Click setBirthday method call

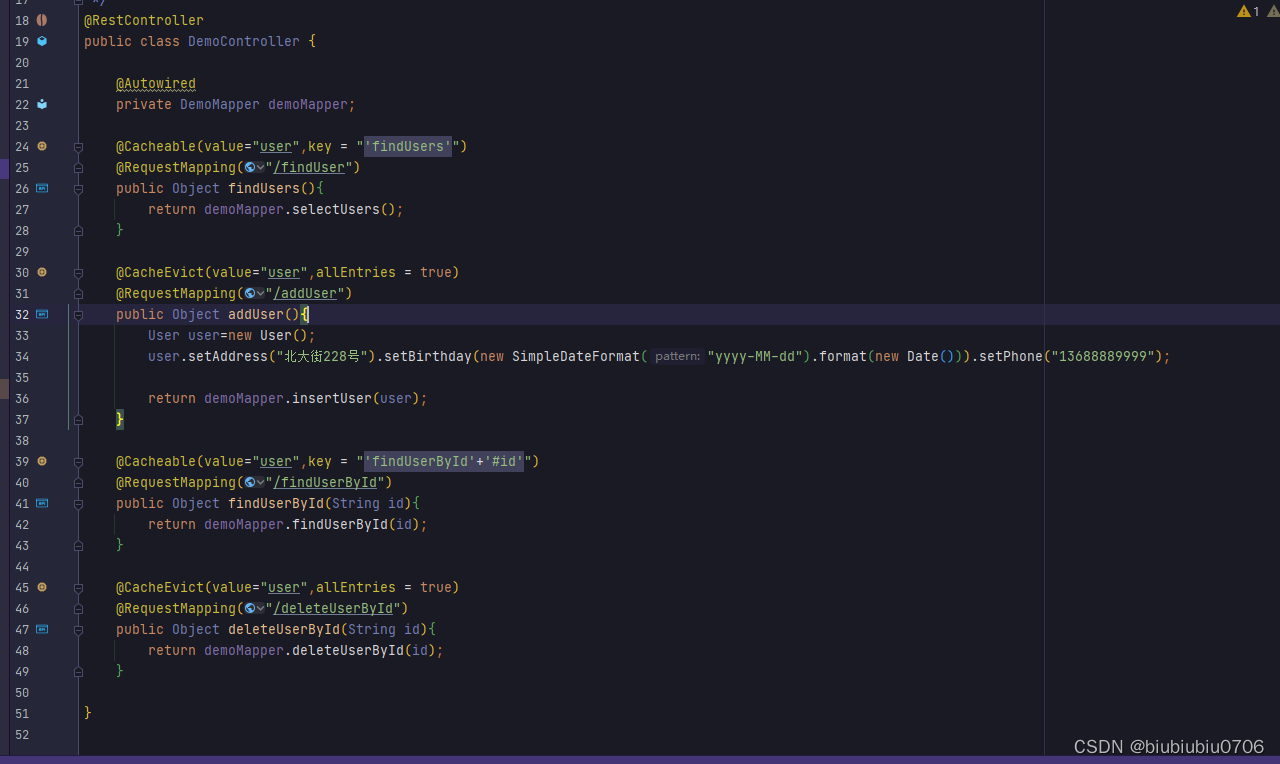pos(428,356)
